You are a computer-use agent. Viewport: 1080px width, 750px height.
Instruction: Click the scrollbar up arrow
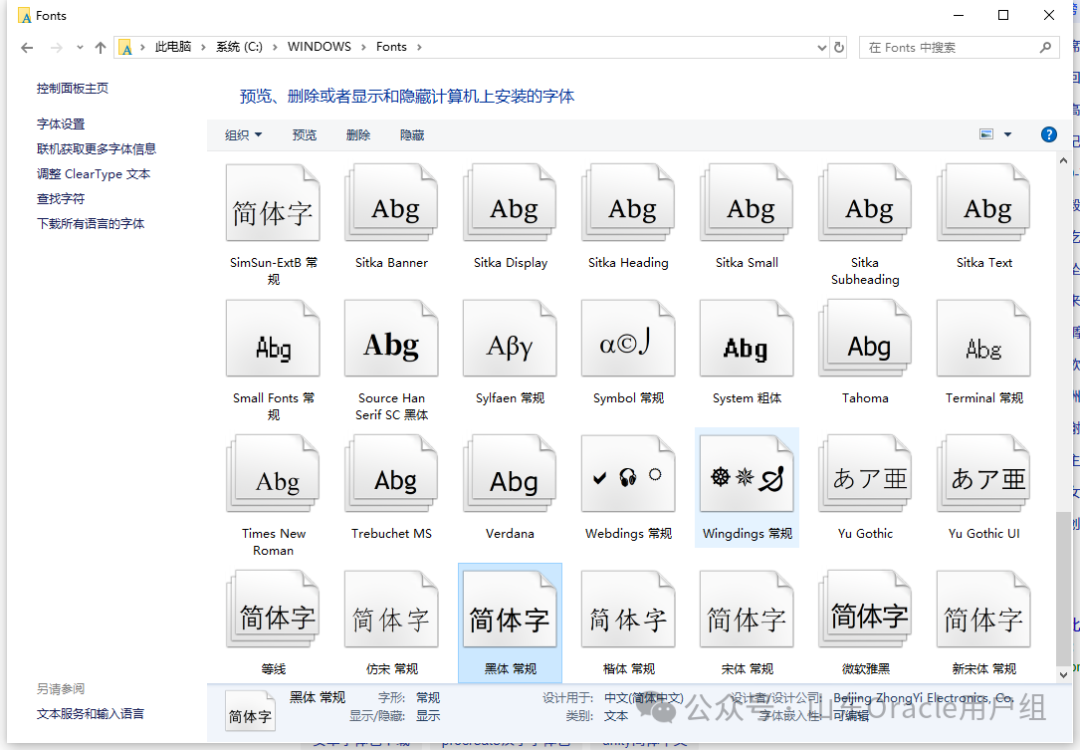point(1063,160)
